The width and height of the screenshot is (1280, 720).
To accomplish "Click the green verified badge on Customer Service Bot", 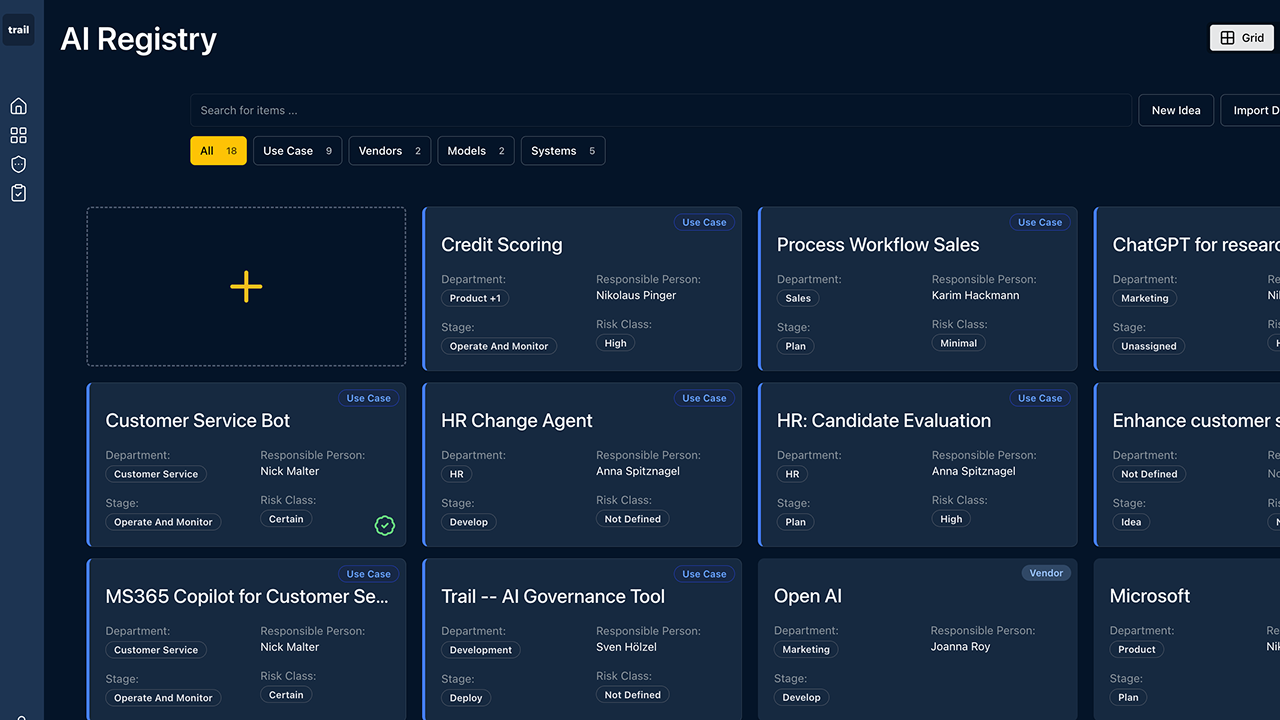I will pos(384,525).
